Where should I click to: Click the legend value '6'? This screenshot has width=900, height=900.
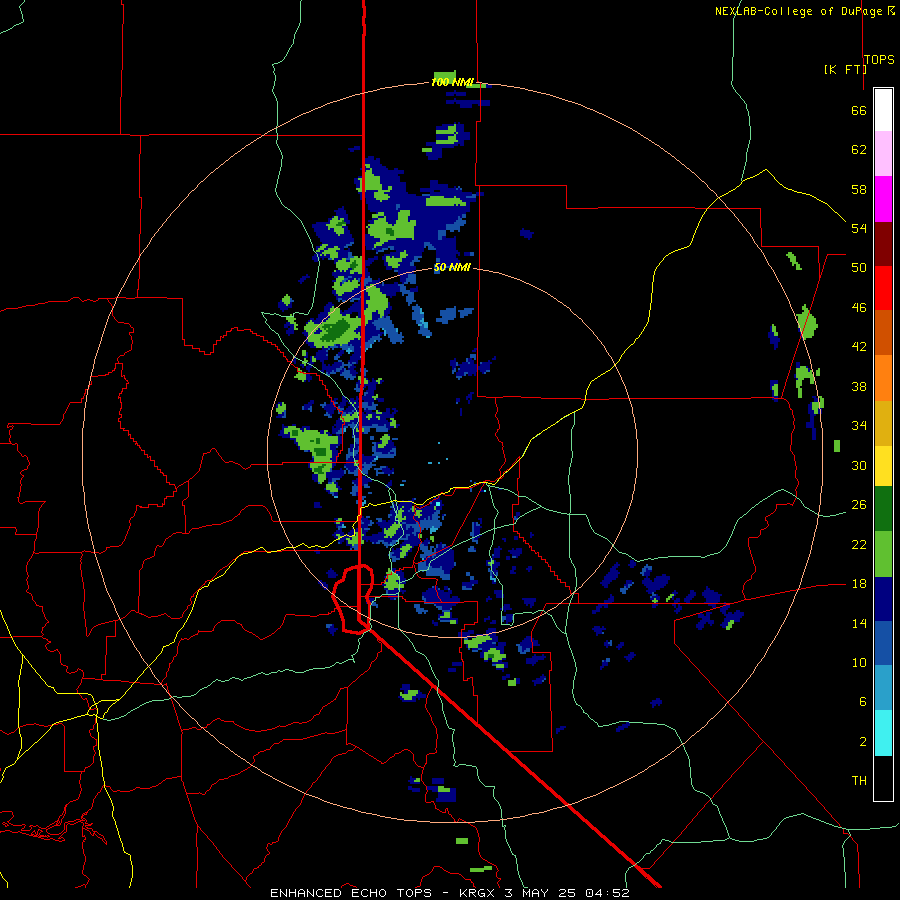point(862,702)
